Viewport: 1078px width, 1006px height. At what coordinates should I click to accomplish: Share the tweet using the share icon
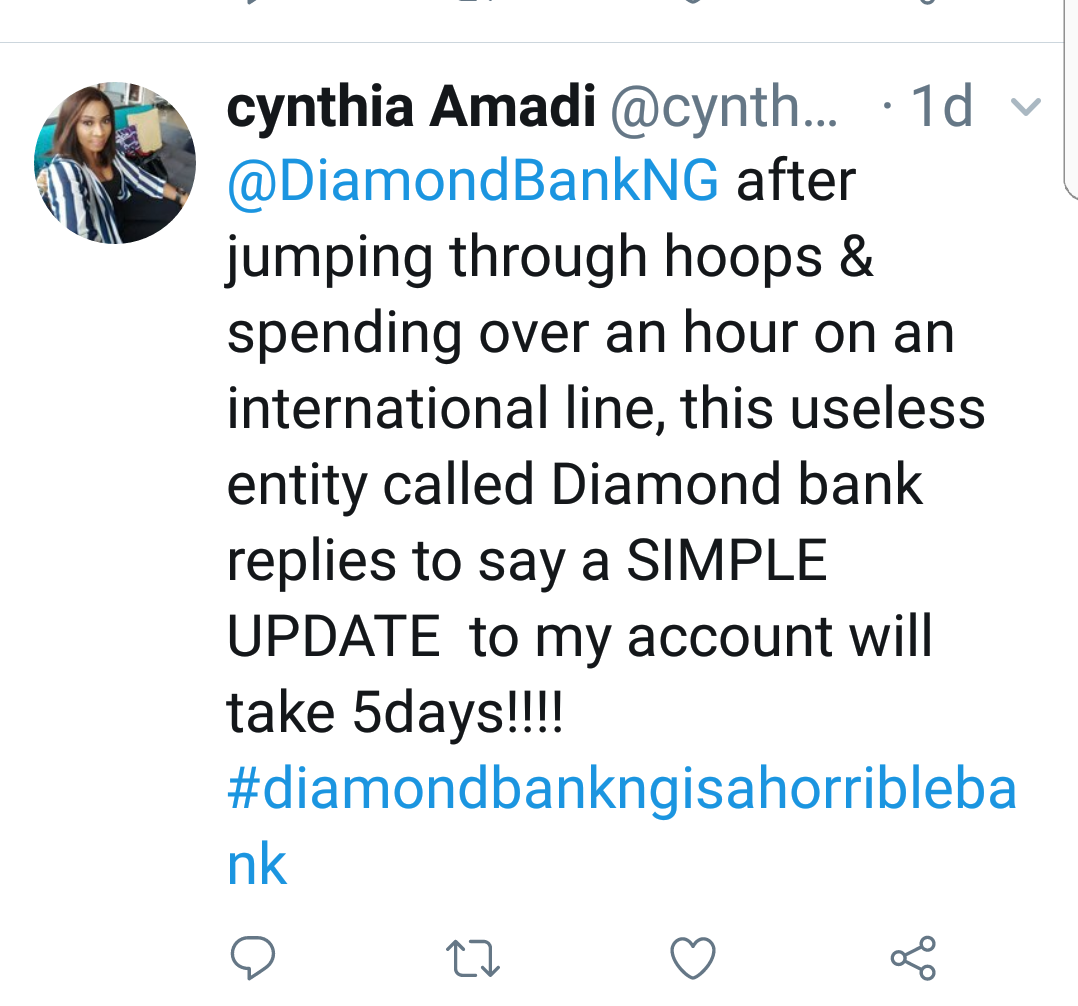tap(913, 957)
